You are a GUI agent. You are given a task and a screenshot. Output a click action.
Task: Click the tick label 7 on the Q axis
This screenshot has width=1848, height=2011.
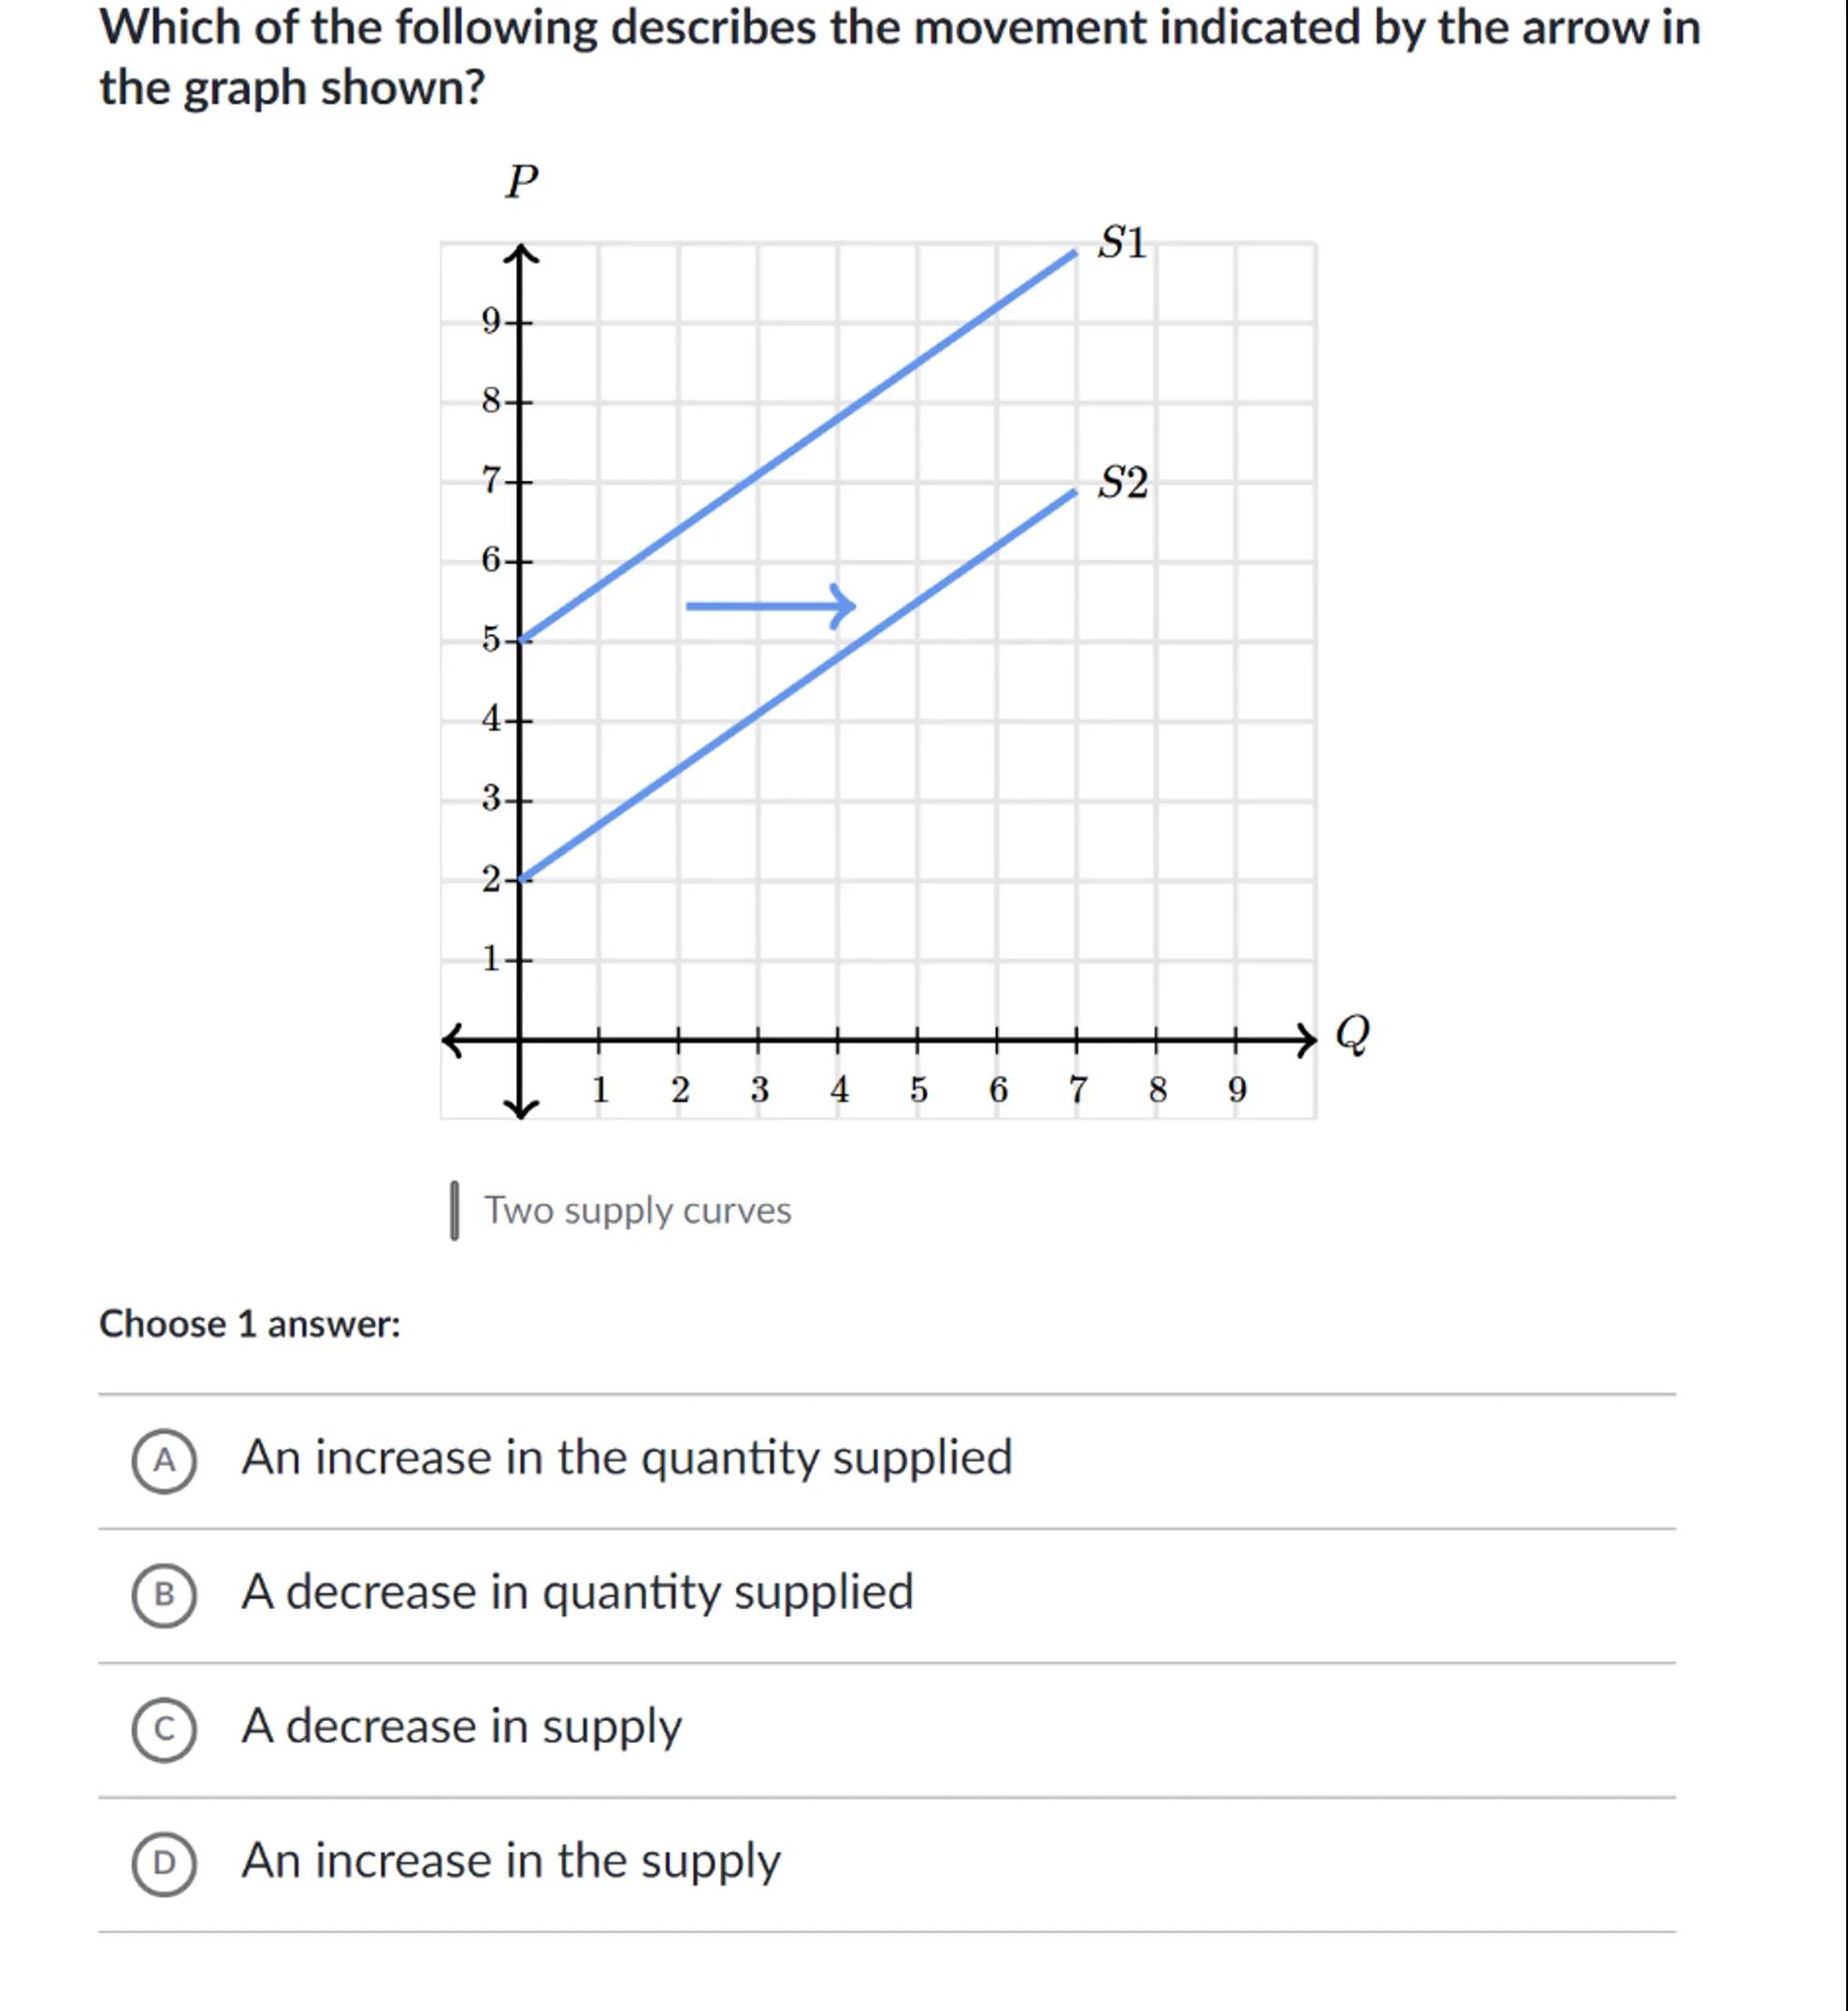click(1077, 1089)
